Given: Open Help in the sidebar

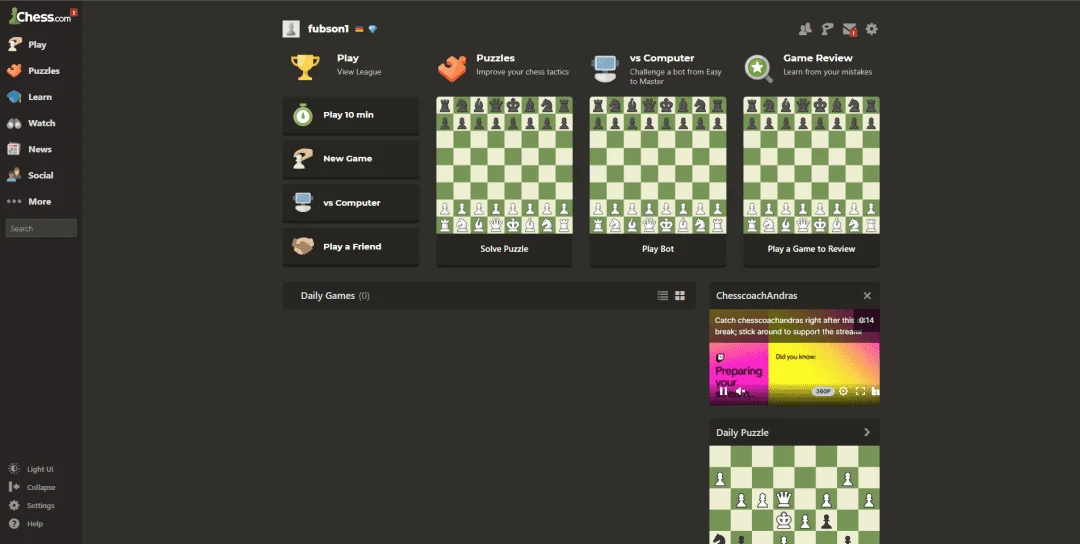Looking at the screenshot, I should [x=26, y=523].
